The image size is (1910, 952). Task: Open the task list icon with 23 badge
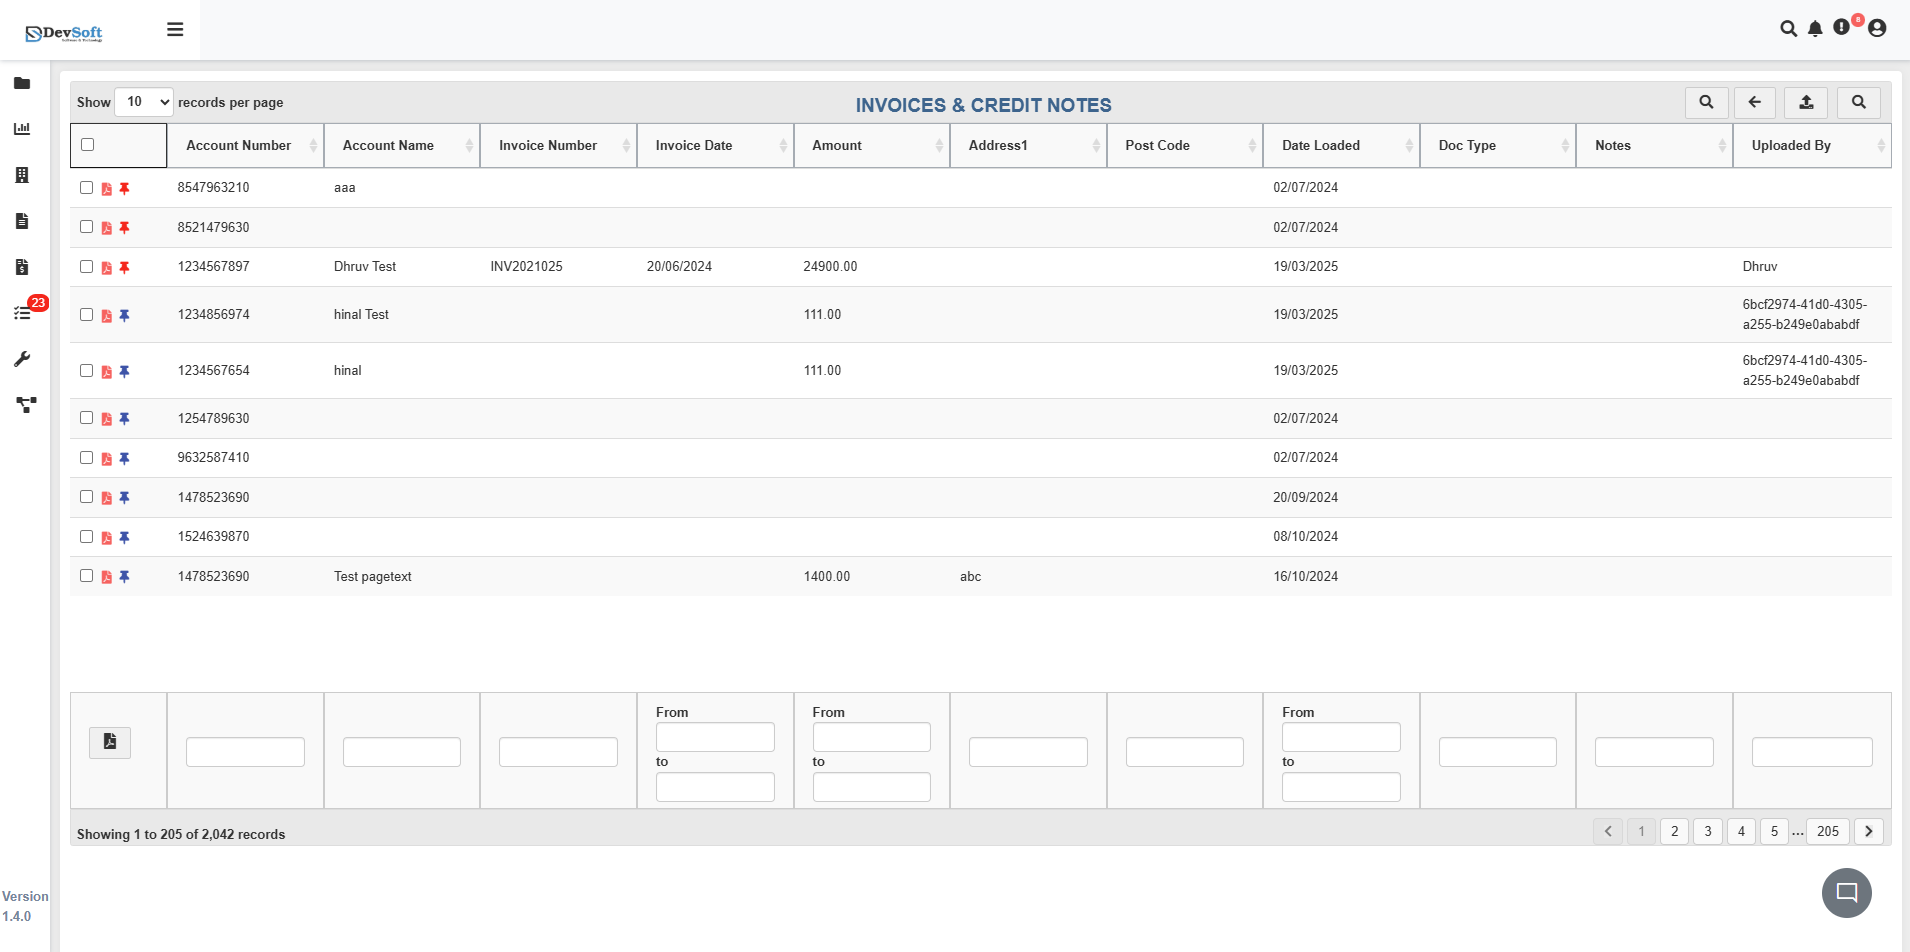pos(22,312)
